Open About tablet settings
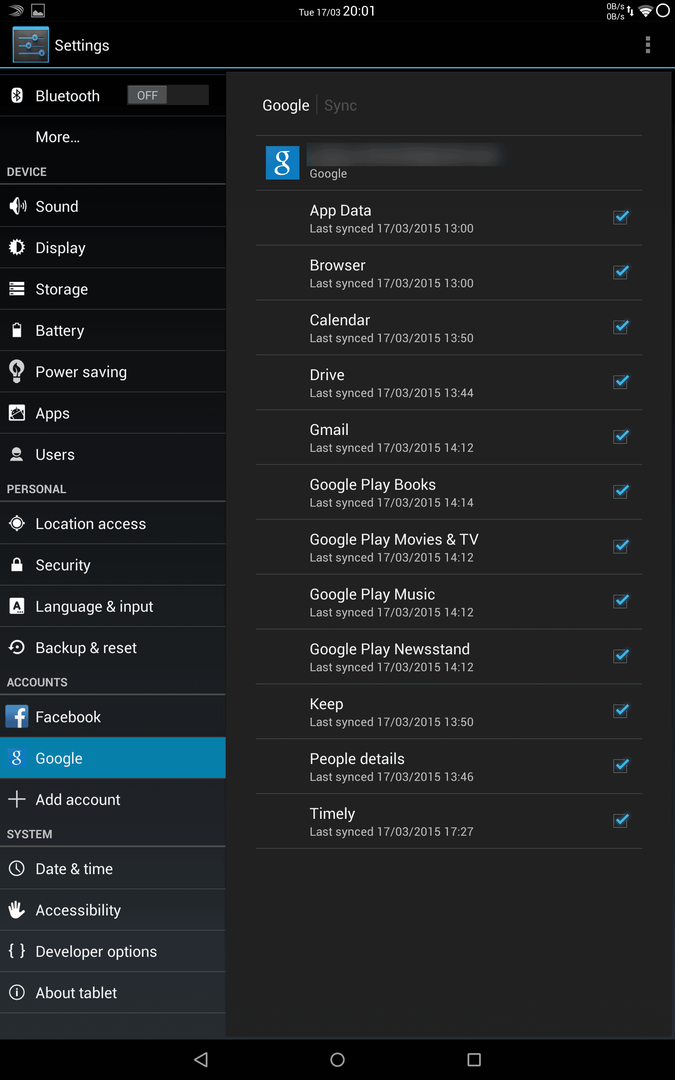Screen dimensions: 675x1080 click(x=113, y=993)
